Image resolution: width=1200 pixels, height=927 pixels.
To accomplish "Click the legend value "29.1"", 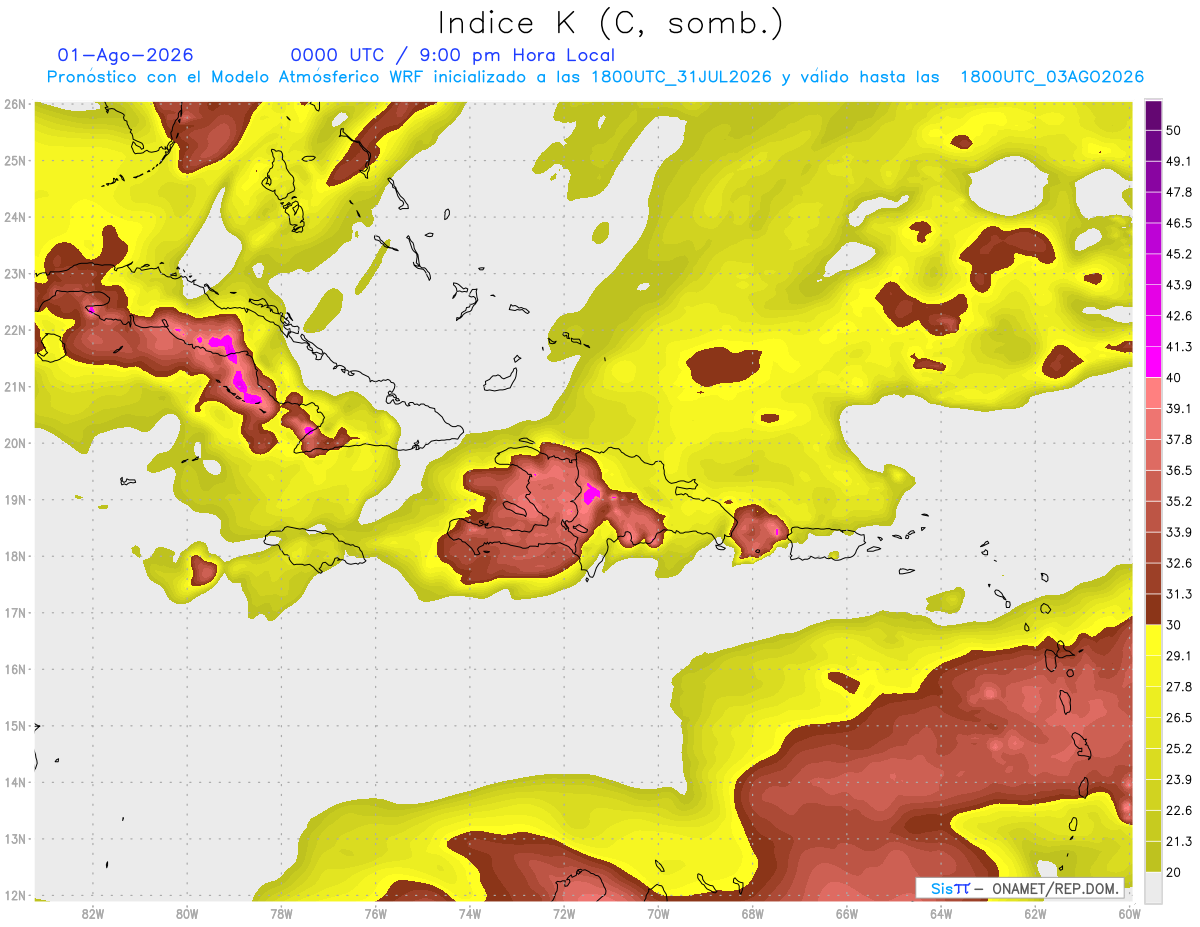I will point(1178,655).
